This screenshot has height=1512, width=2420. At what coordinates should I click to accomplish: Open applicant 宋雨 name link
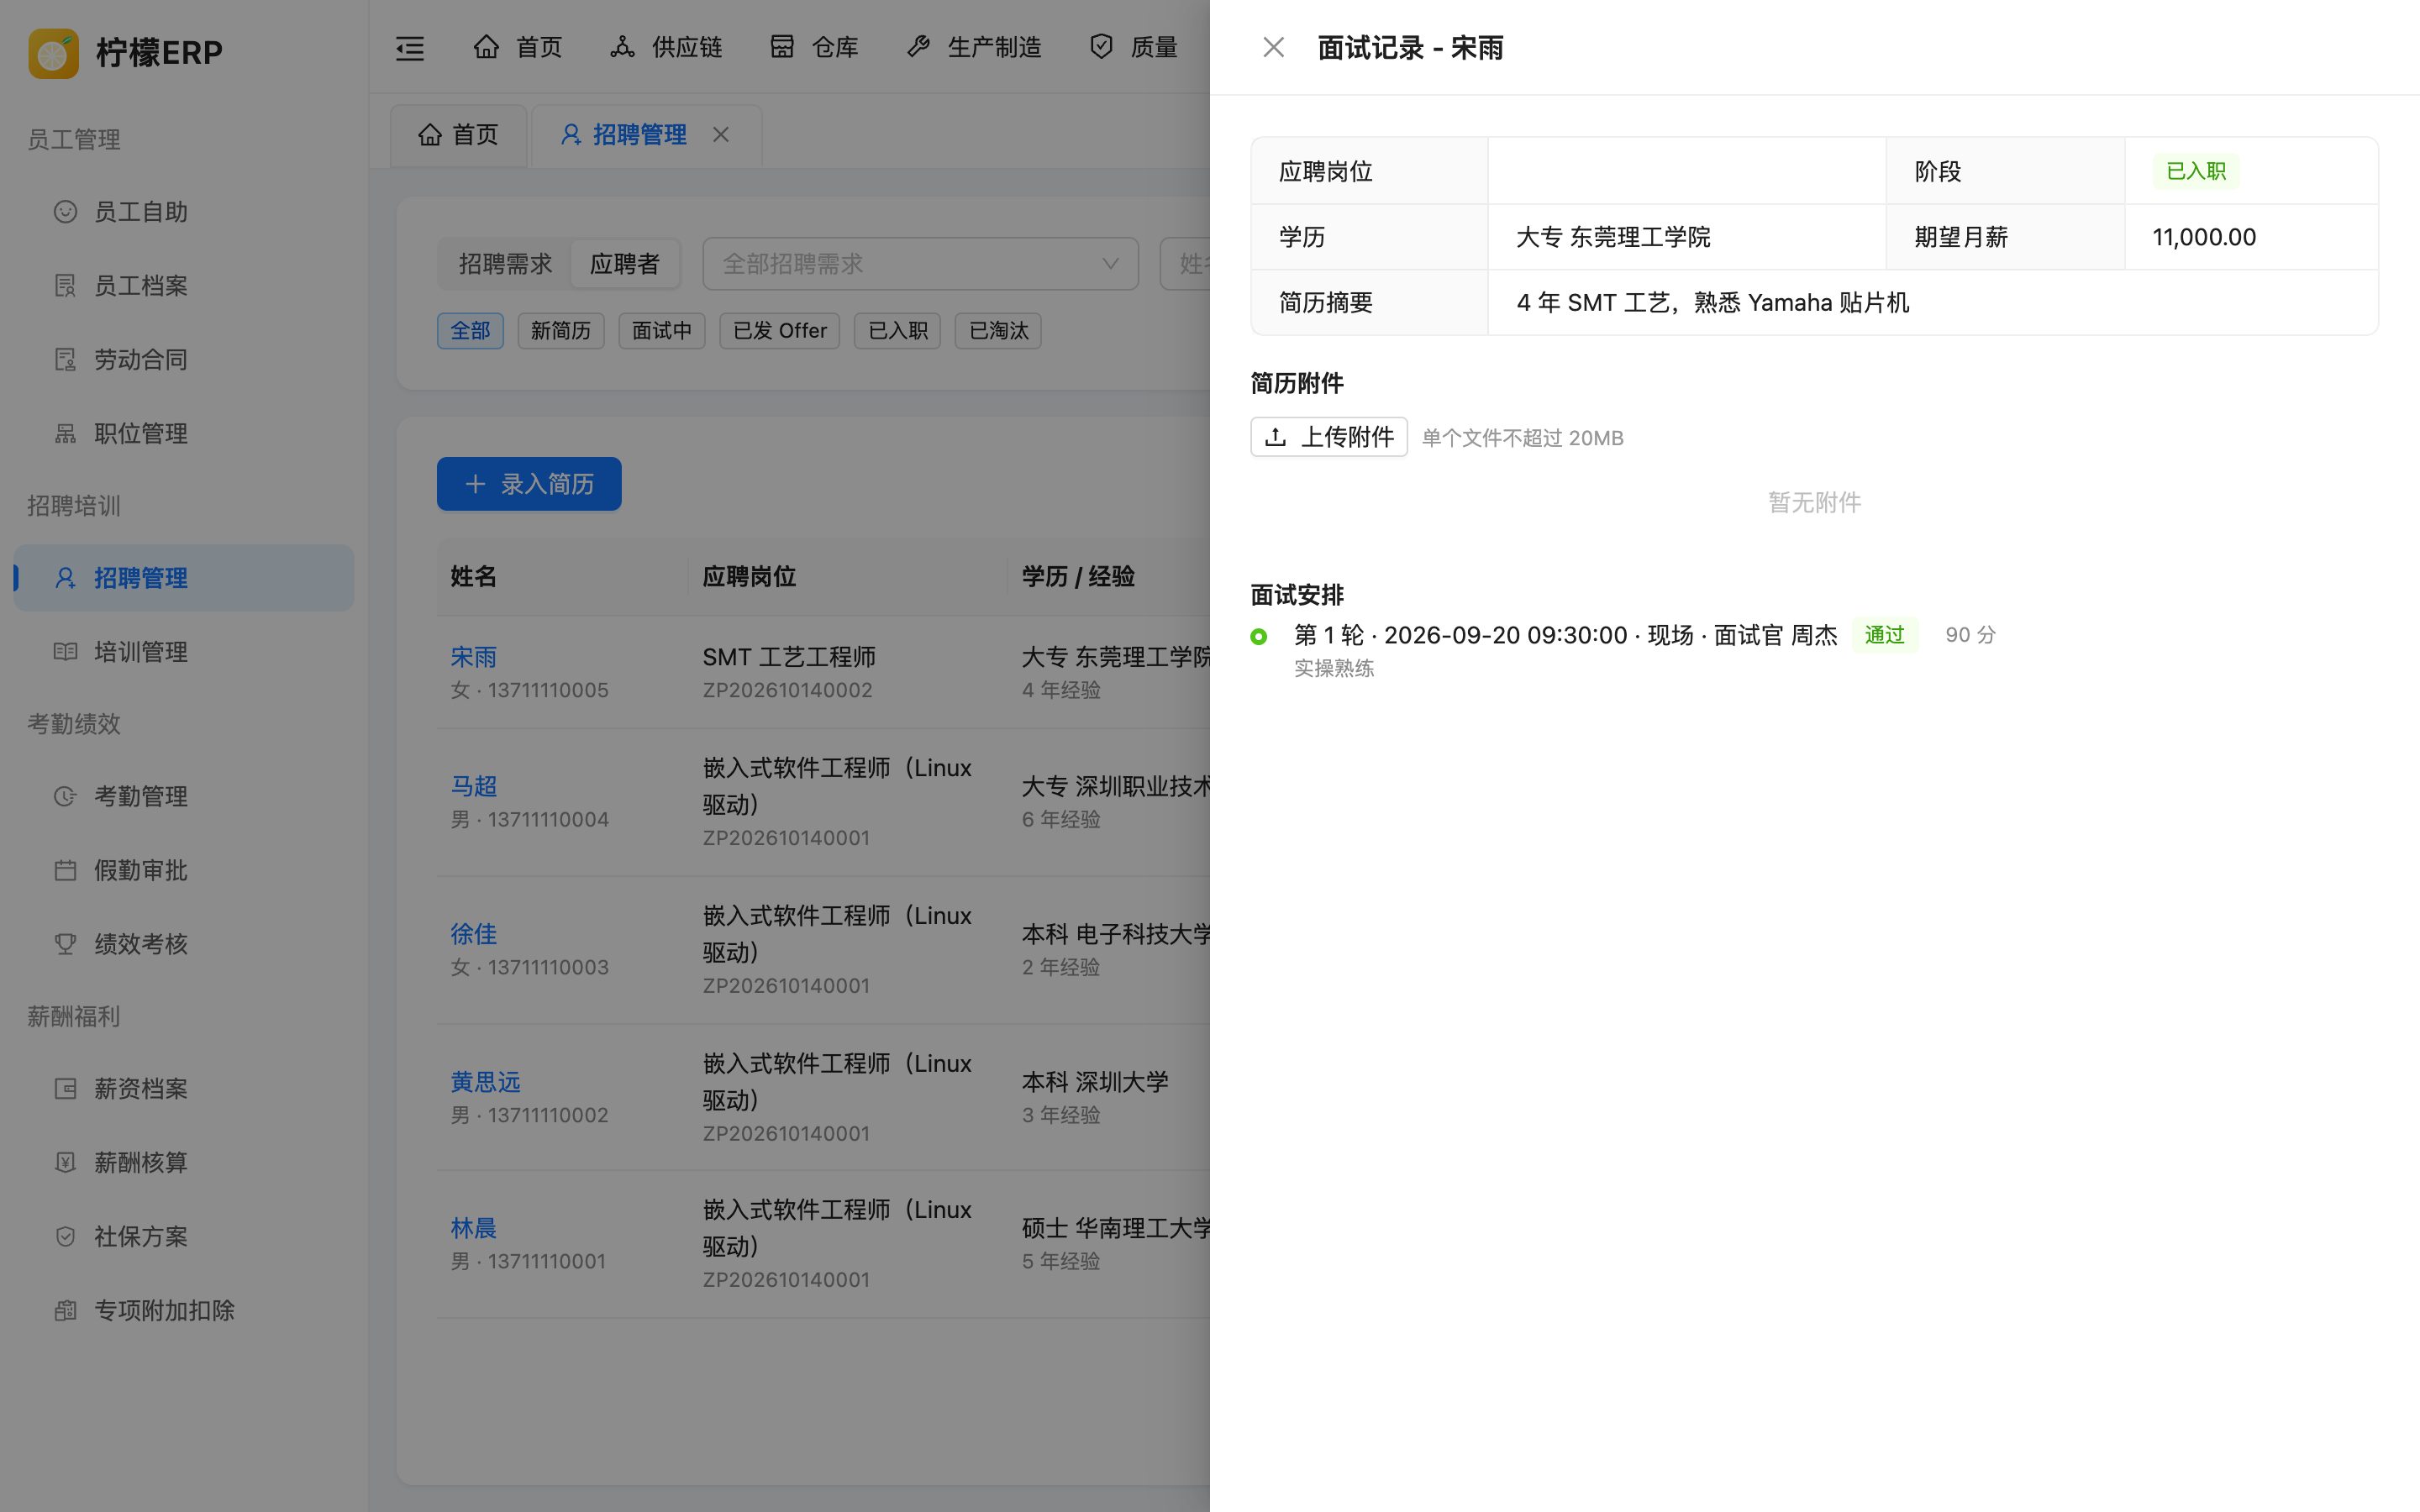(x=474, y=657)
